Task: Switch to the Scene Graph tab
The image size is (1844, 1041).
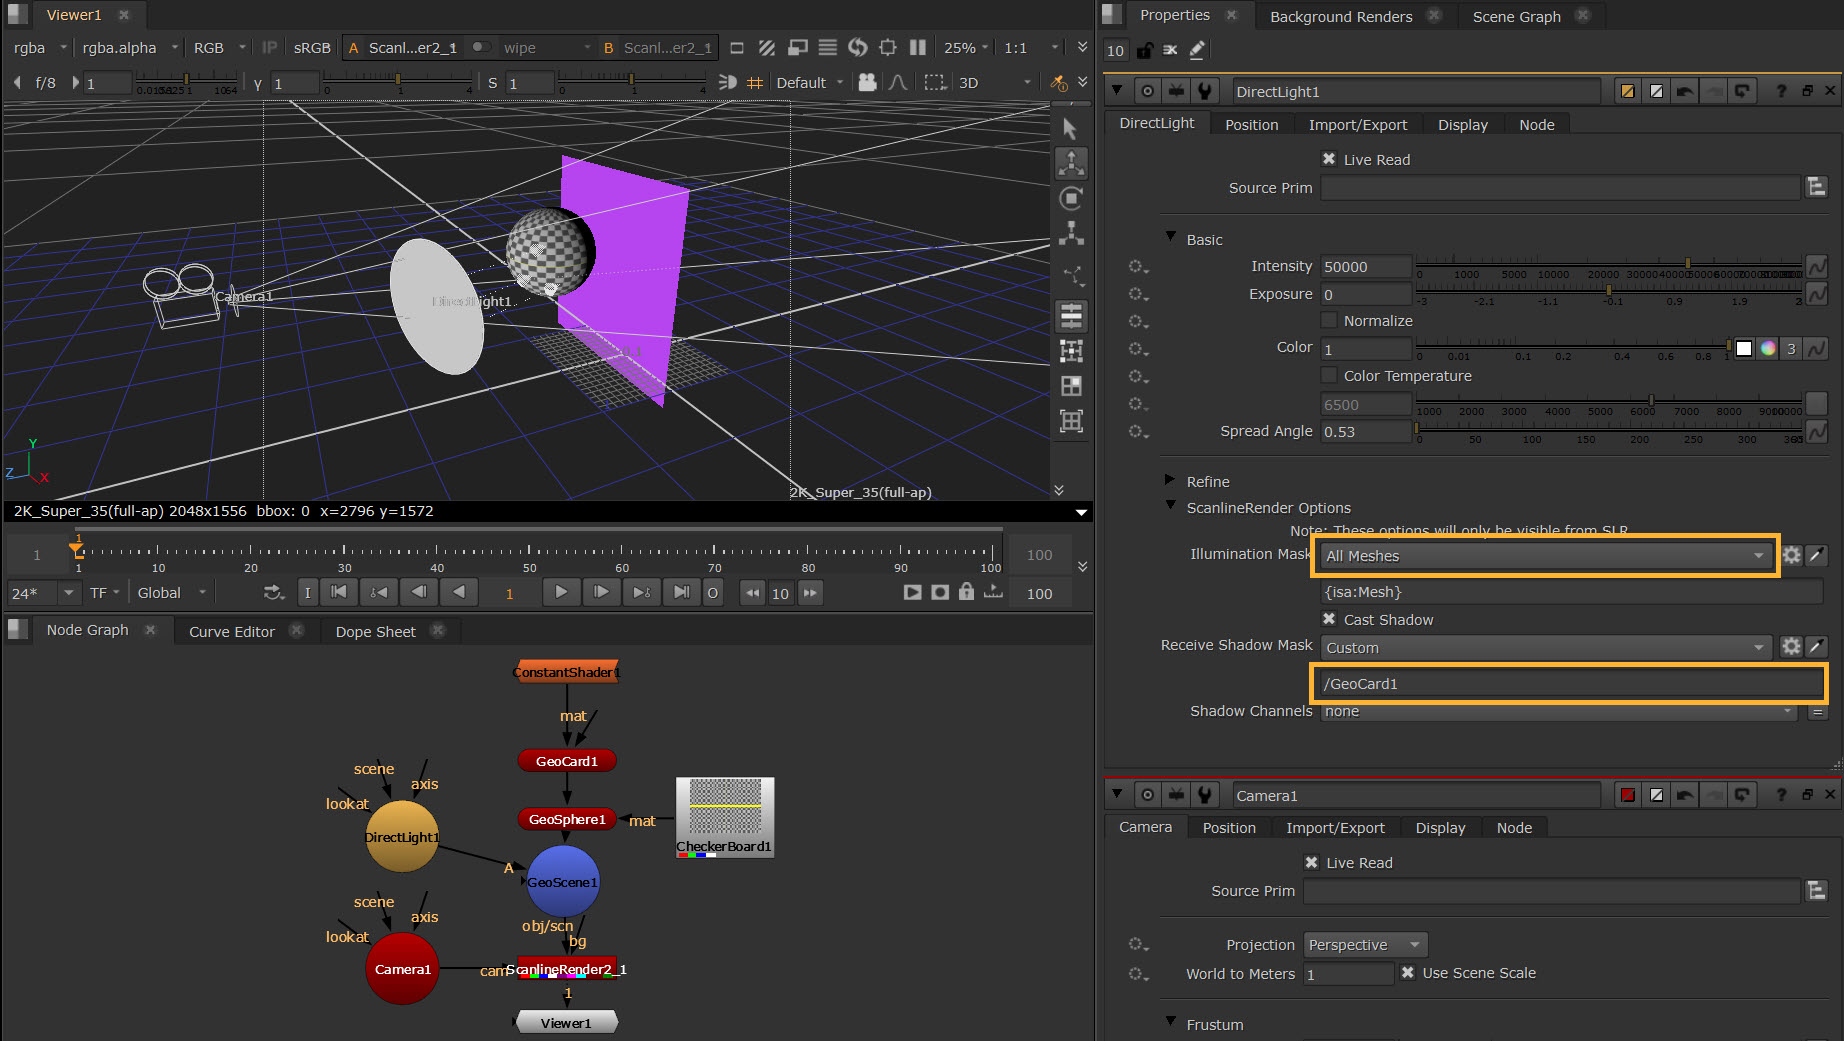Action: coord(1516,16)
